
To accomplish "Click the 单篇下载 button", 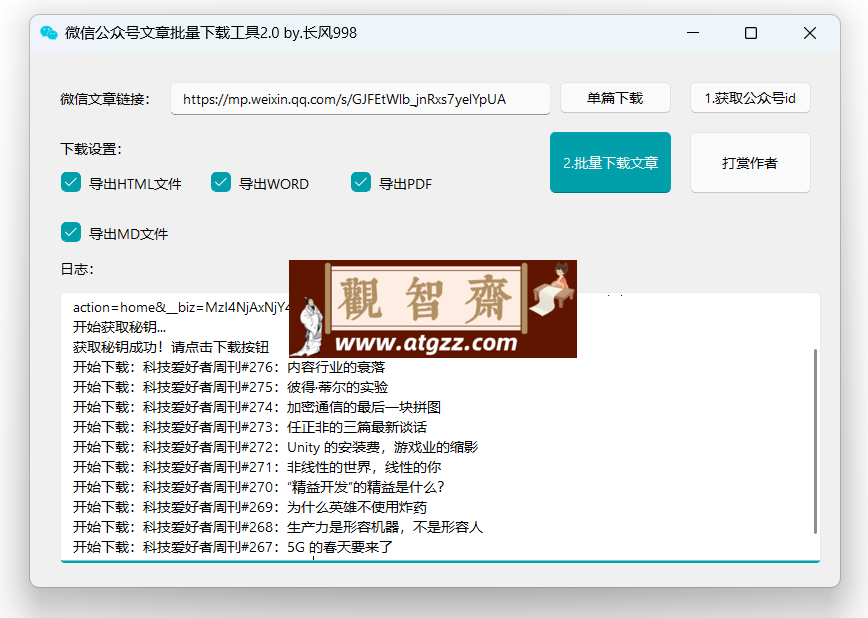I will (615, 98).
